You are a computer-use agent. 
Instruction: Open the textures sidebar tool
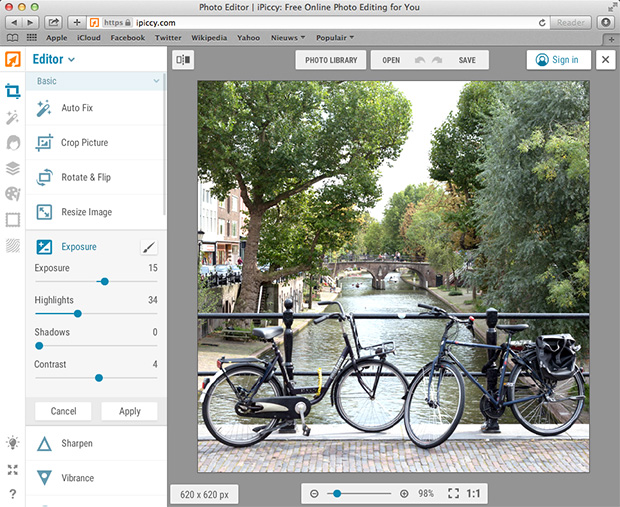(13, 246)
